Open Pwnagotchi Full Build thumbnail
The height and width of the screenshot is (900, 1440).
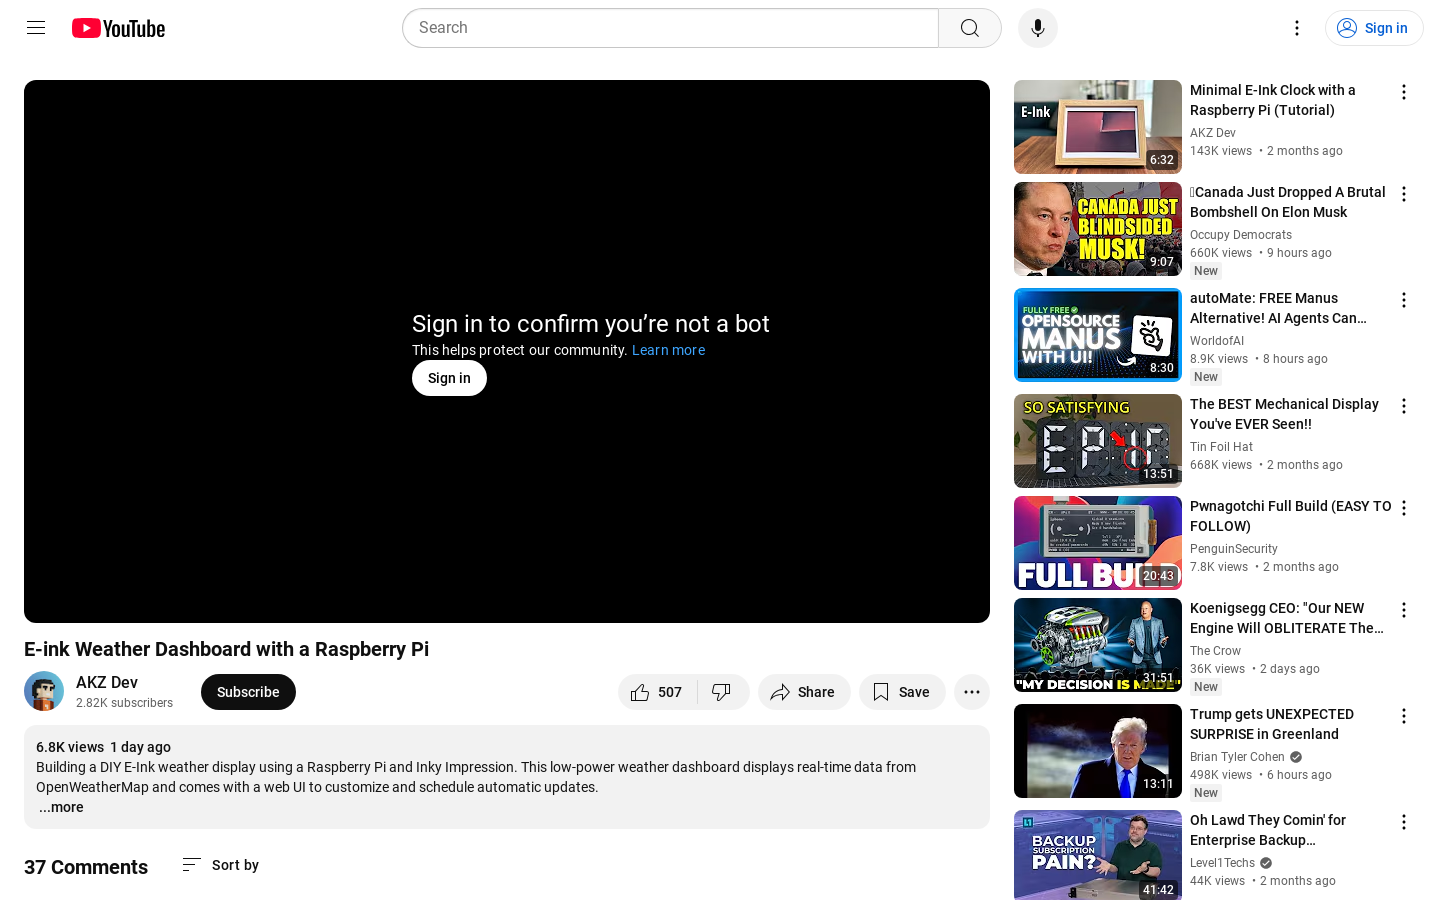pos(1097,543)
